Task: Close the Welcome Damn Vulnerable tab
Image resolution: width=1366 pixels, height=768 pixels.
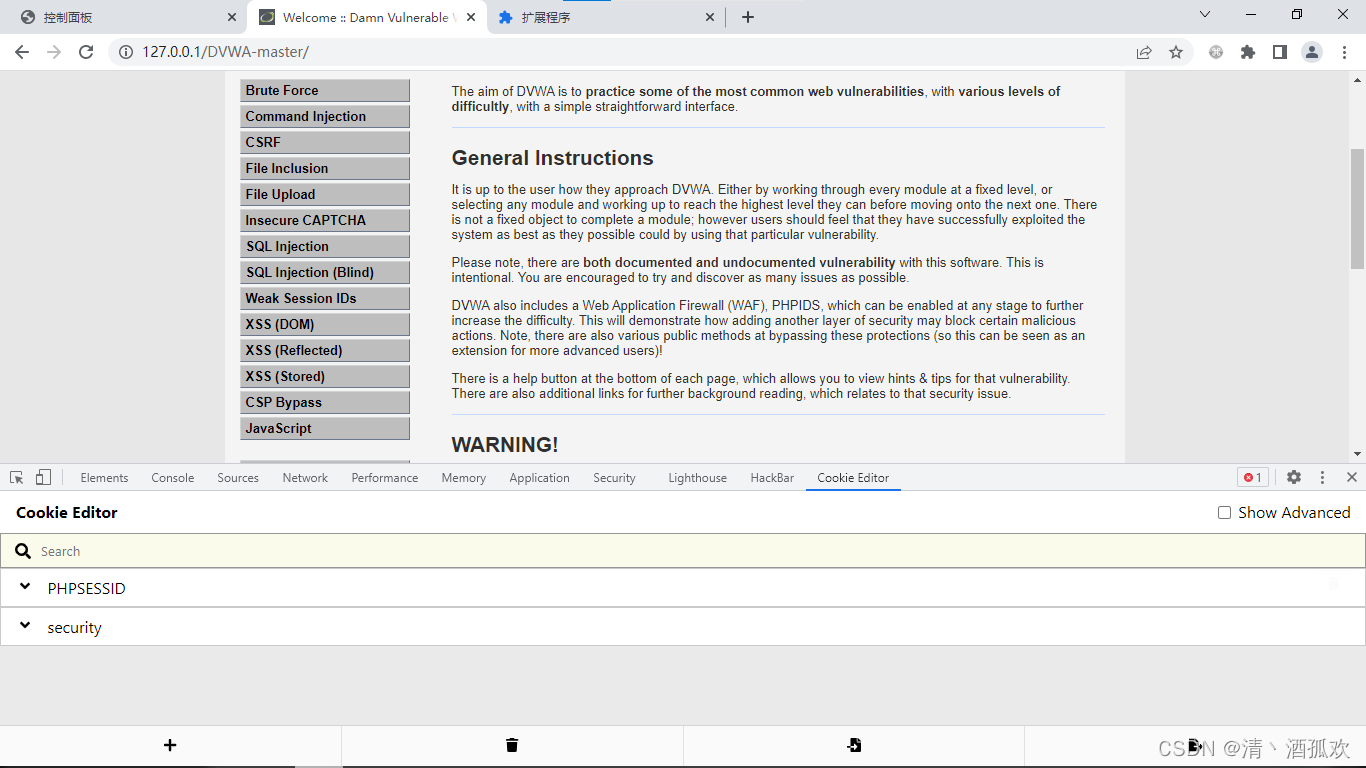Action: pos(471,17)
